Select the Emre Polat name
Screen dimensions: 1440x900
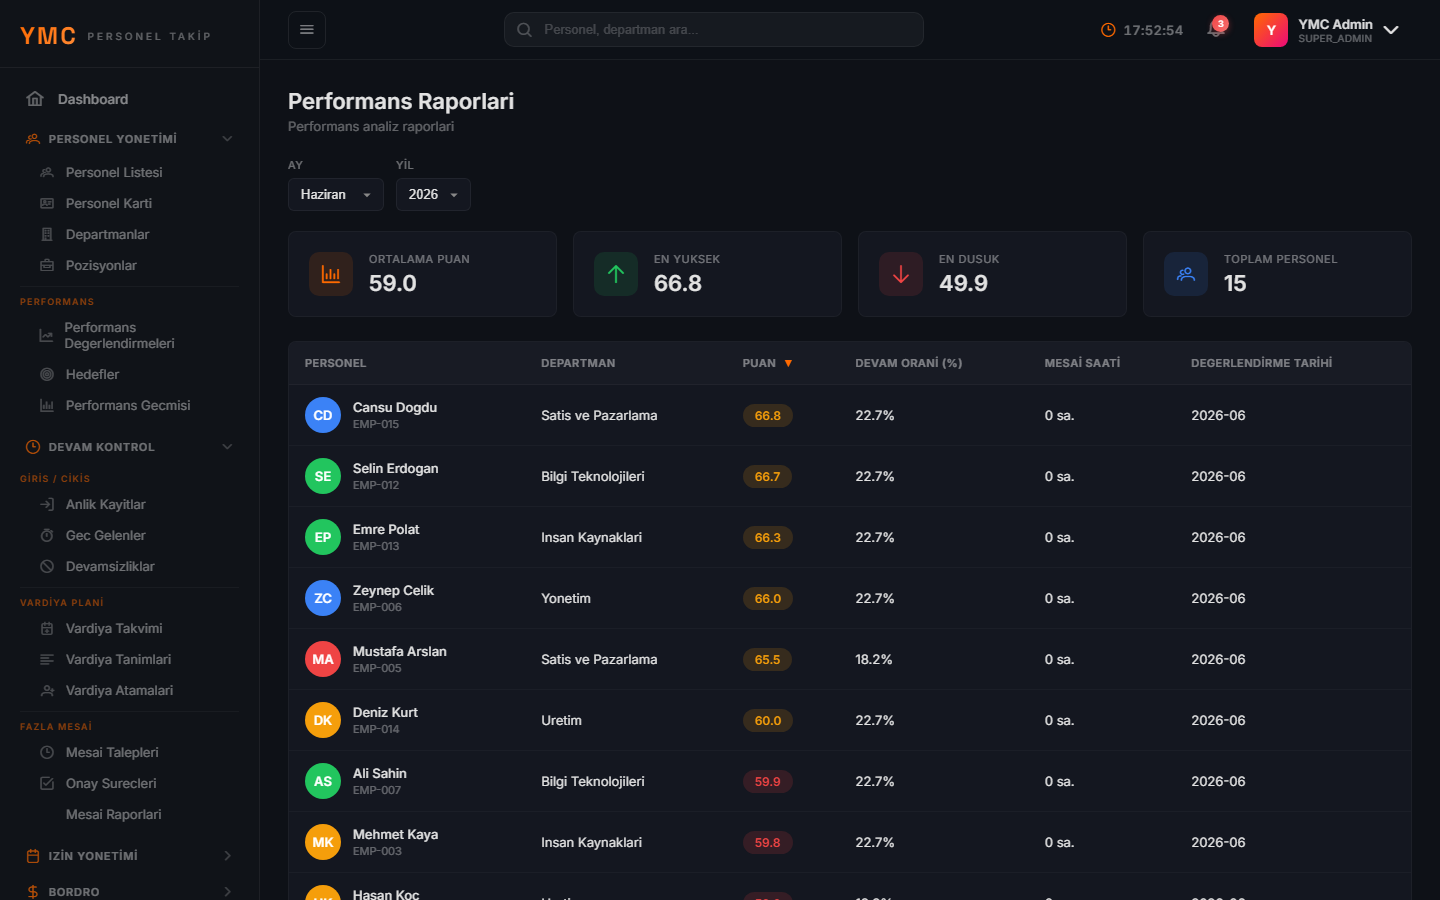[x=386, y=529]
